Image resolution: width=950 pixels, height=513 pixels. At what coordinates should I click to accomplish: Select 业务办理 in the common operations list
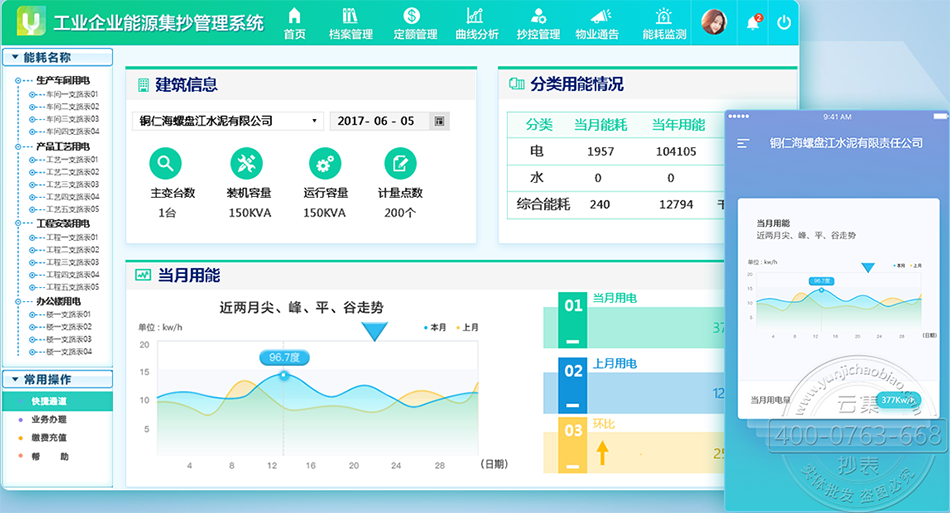tap(50, 419)
